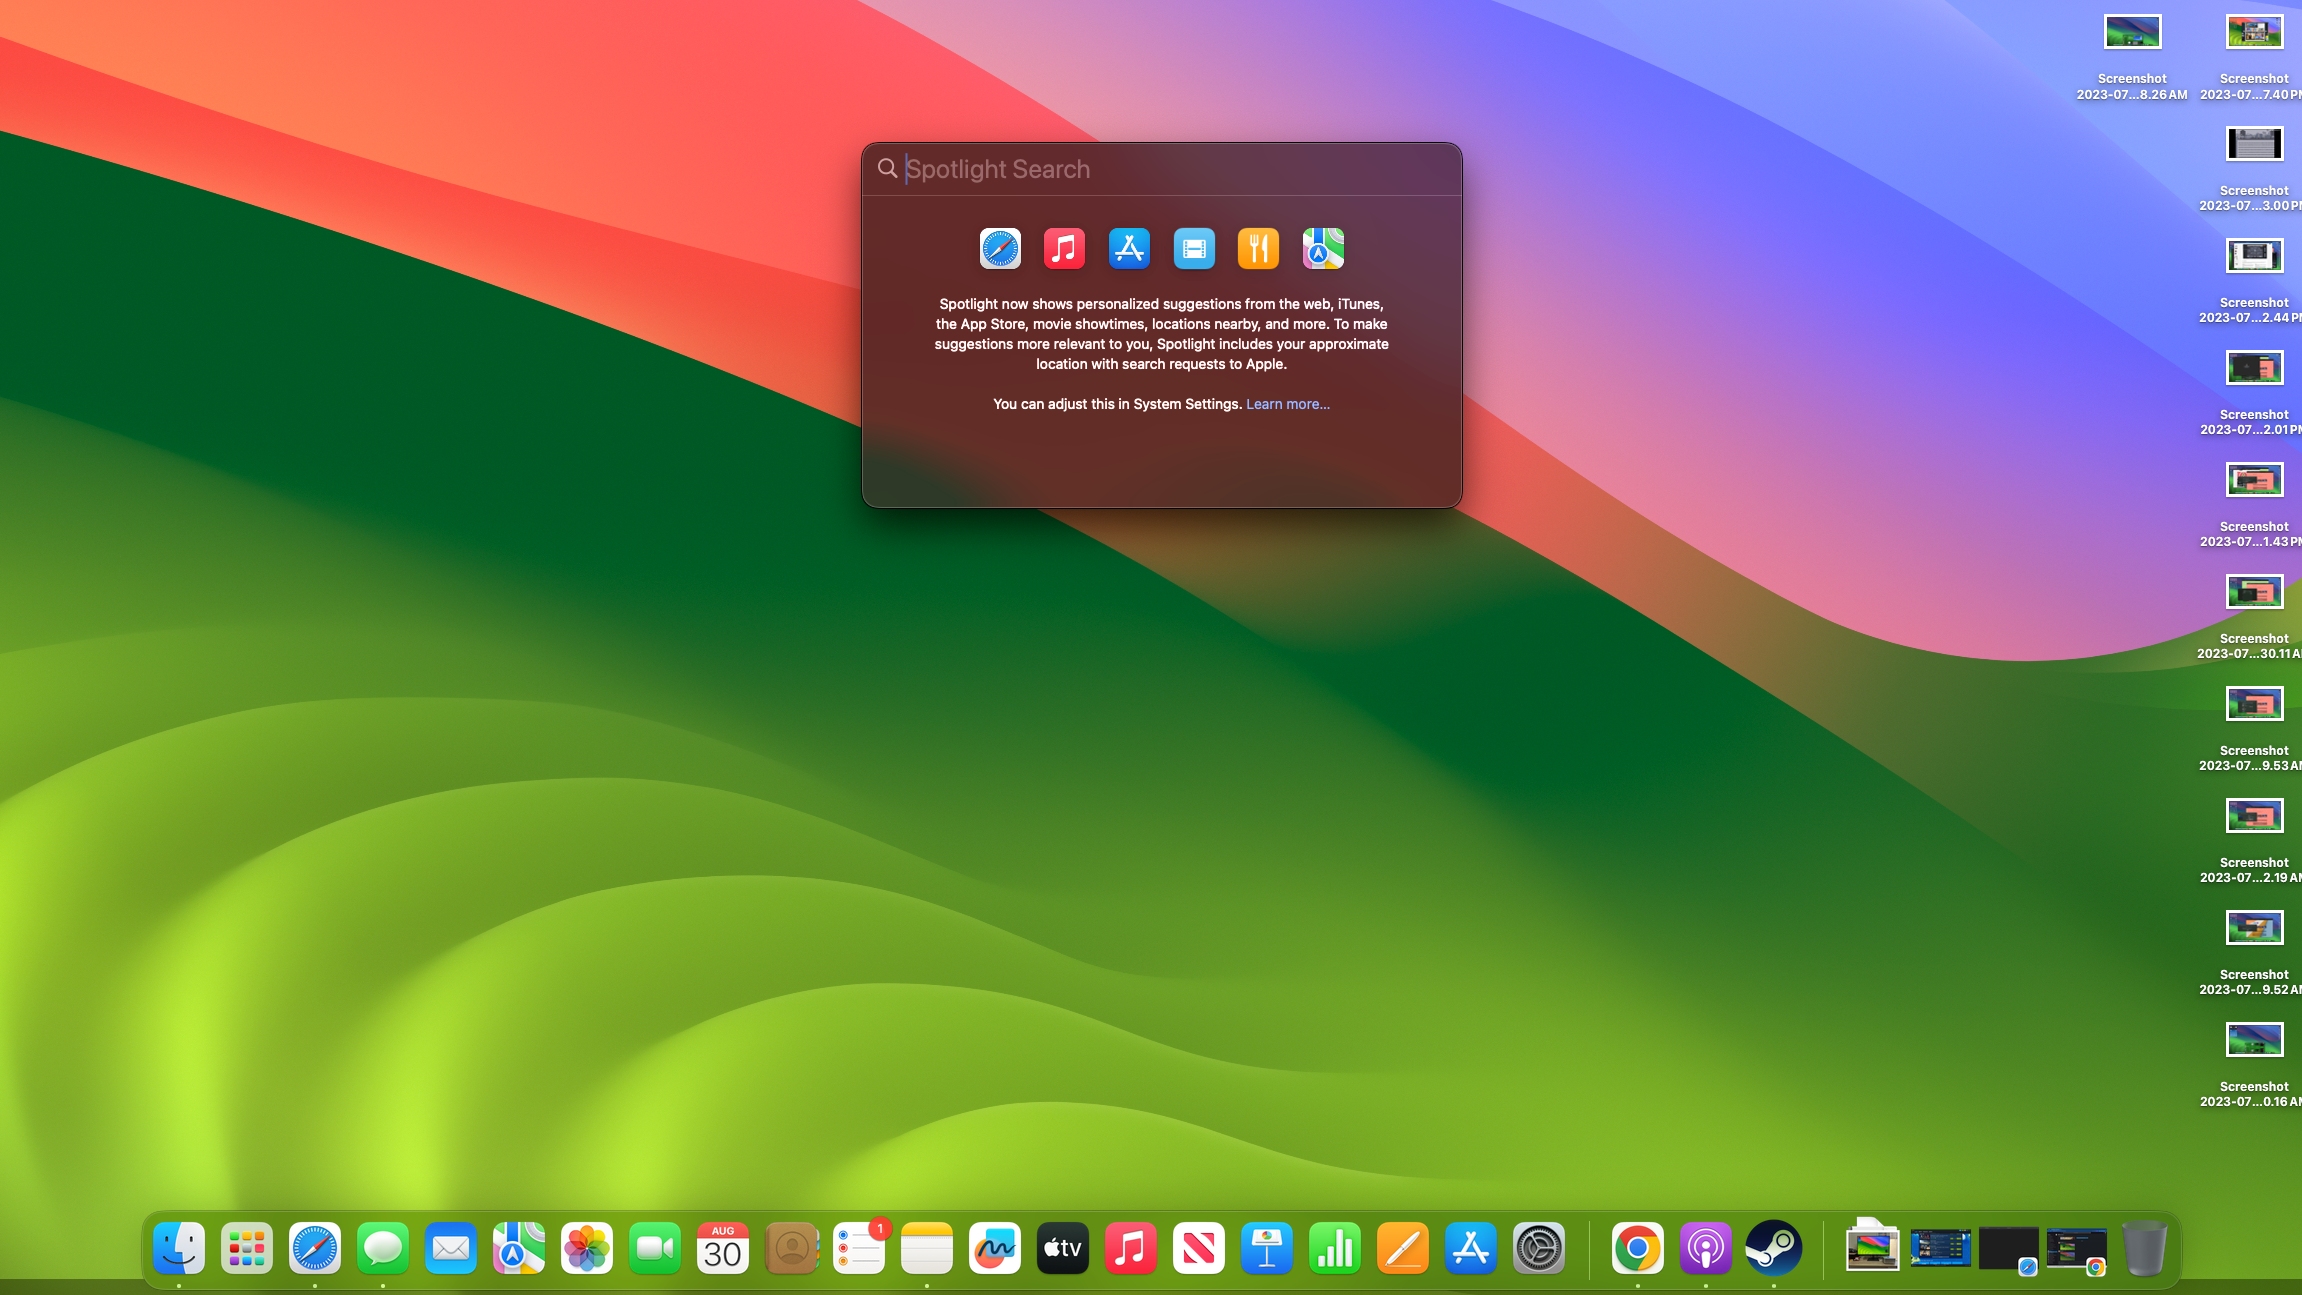Image resolution: width=2302 pixels, height=1295 pixels.
Task: Click the Music icon in Spotlight panel
Action: [1064, 249]
